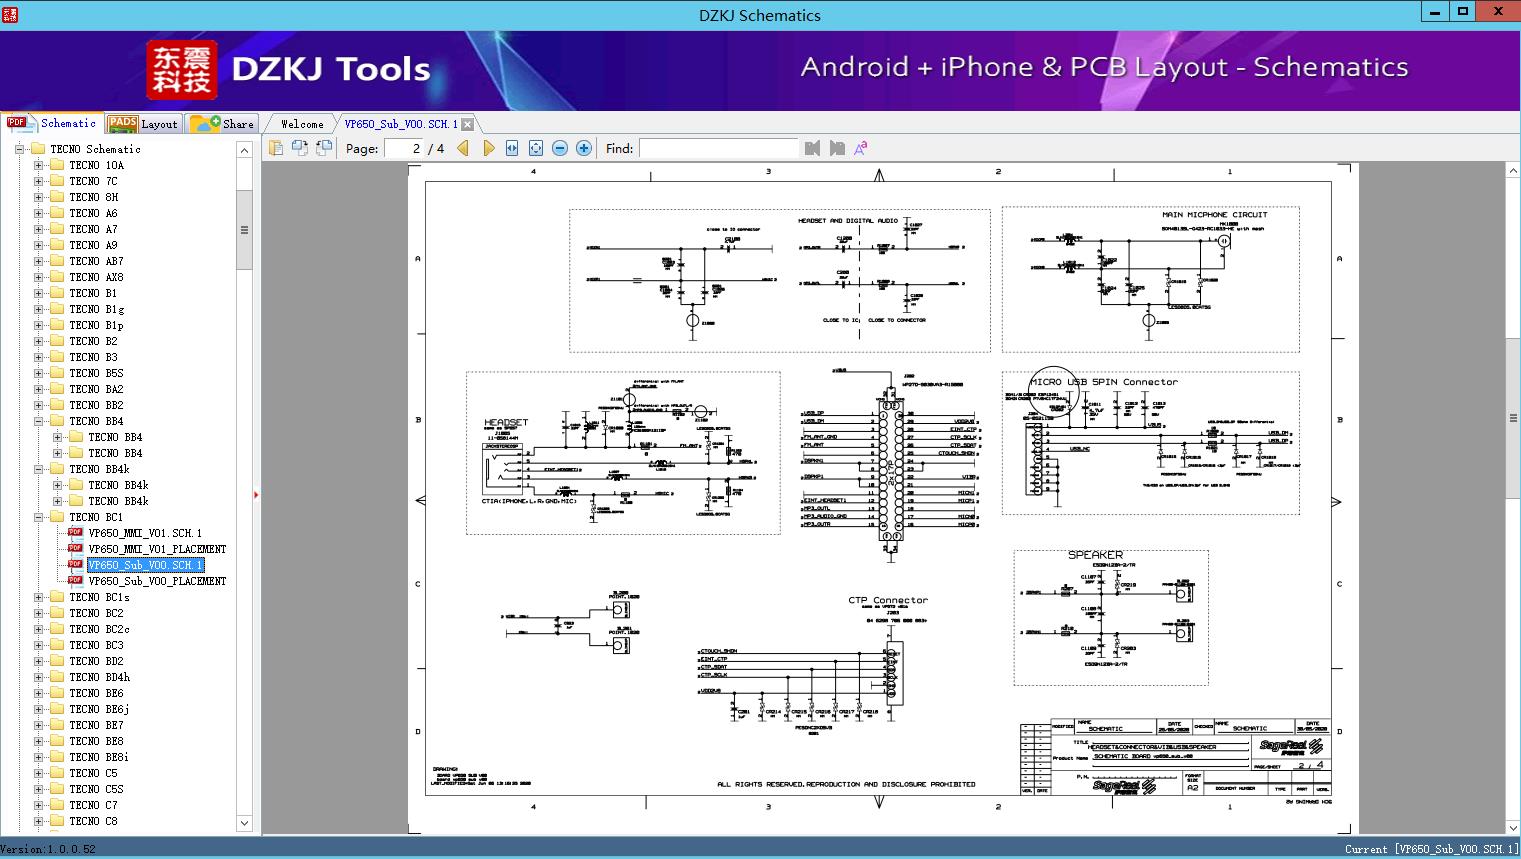Click the fit page icon
This screenshot has width=1521, height=859.
click(536, 148)
